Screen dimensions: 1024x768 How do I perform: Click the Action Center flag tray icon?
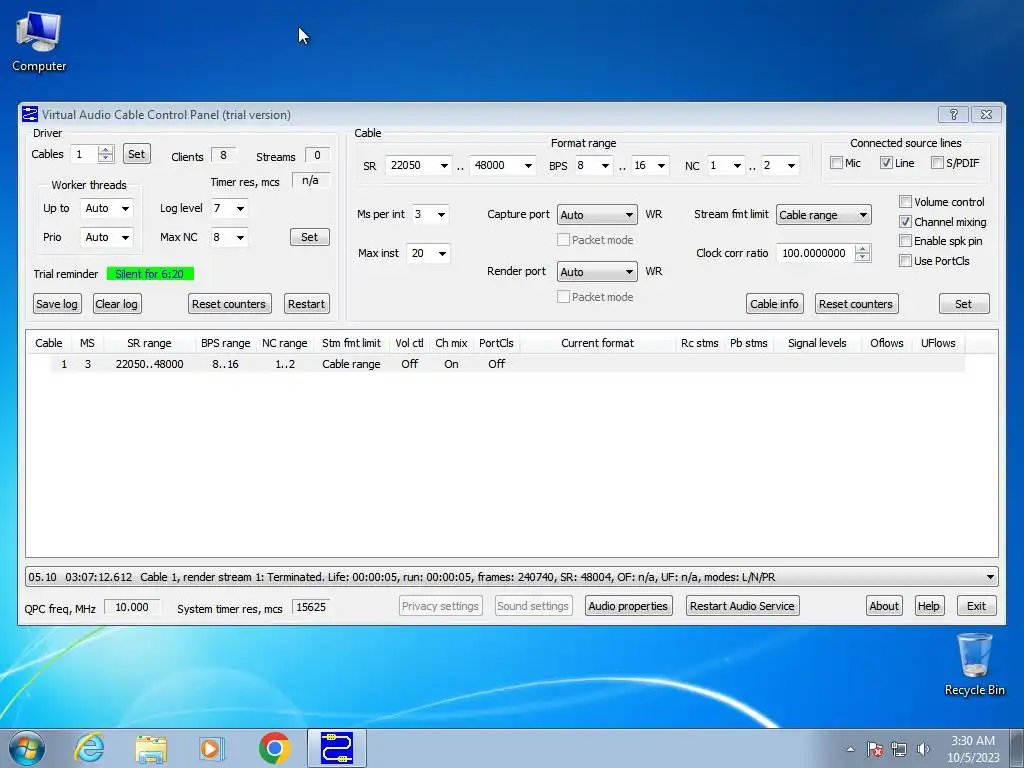pos(875,749)
